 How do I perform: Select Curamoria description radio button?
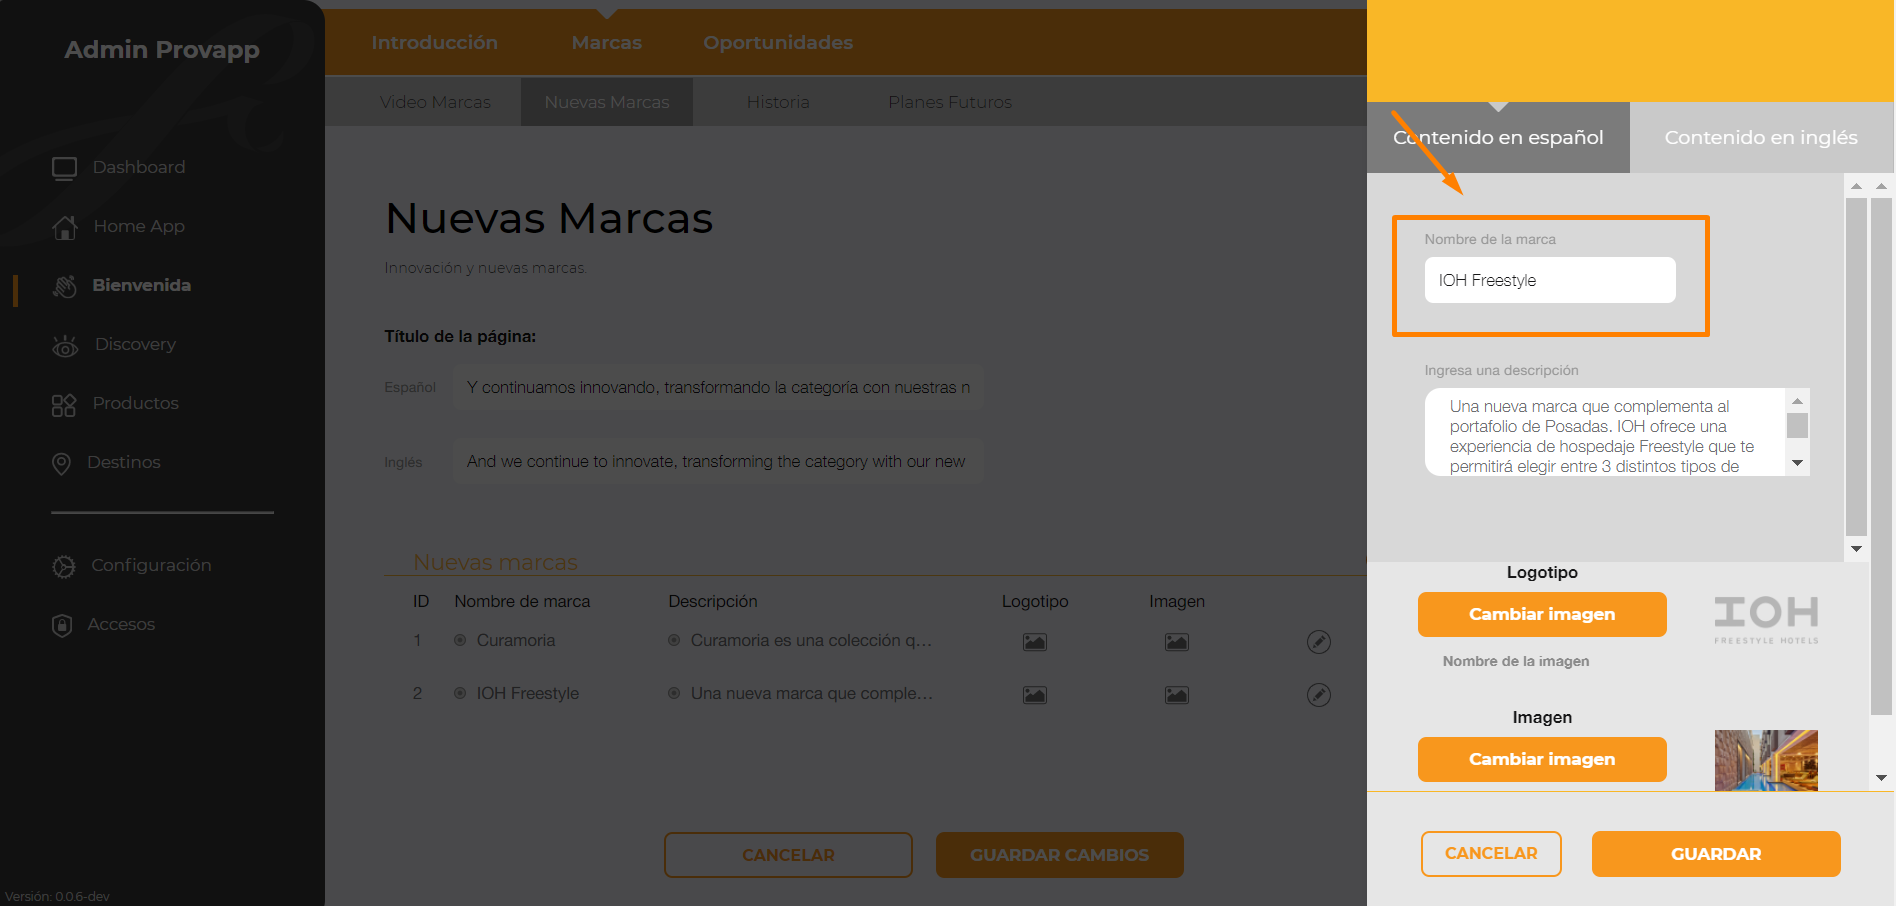[674, 640]
